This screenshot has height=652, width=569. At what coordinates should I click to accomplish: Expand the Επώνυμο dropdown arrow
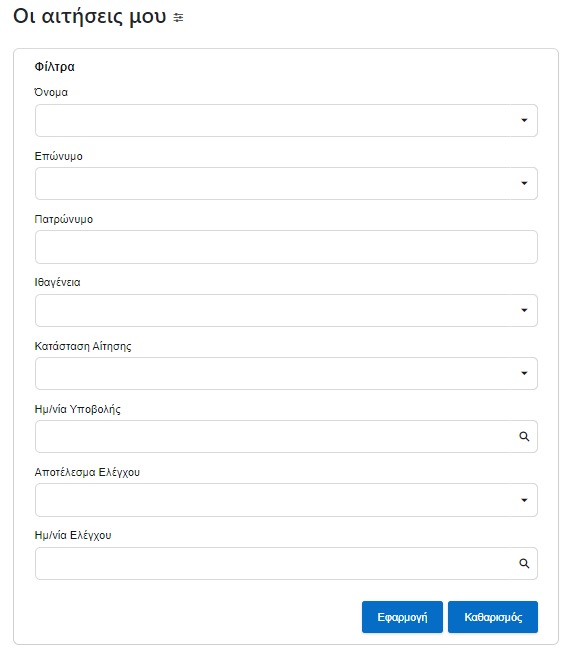point(524,183)
